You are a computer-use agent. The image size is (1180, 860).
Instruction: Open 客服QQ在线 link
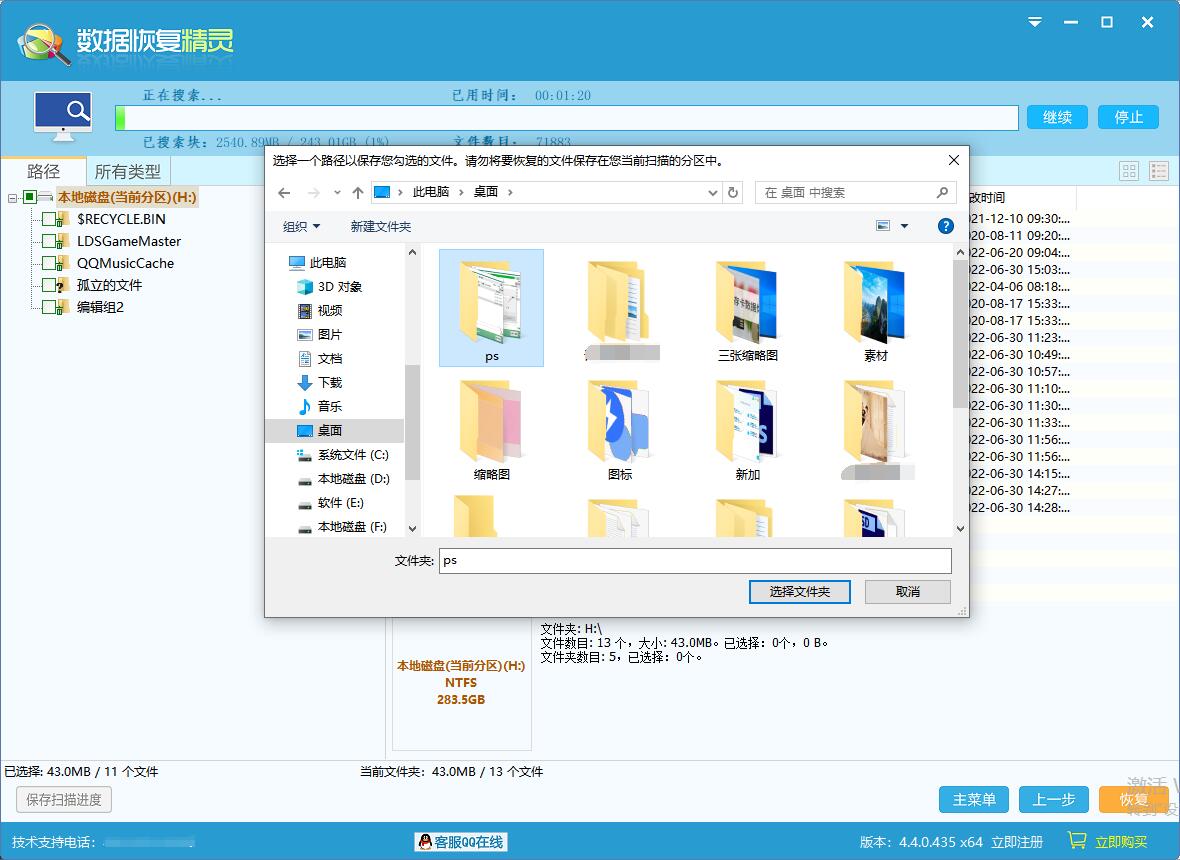(461, 842)
